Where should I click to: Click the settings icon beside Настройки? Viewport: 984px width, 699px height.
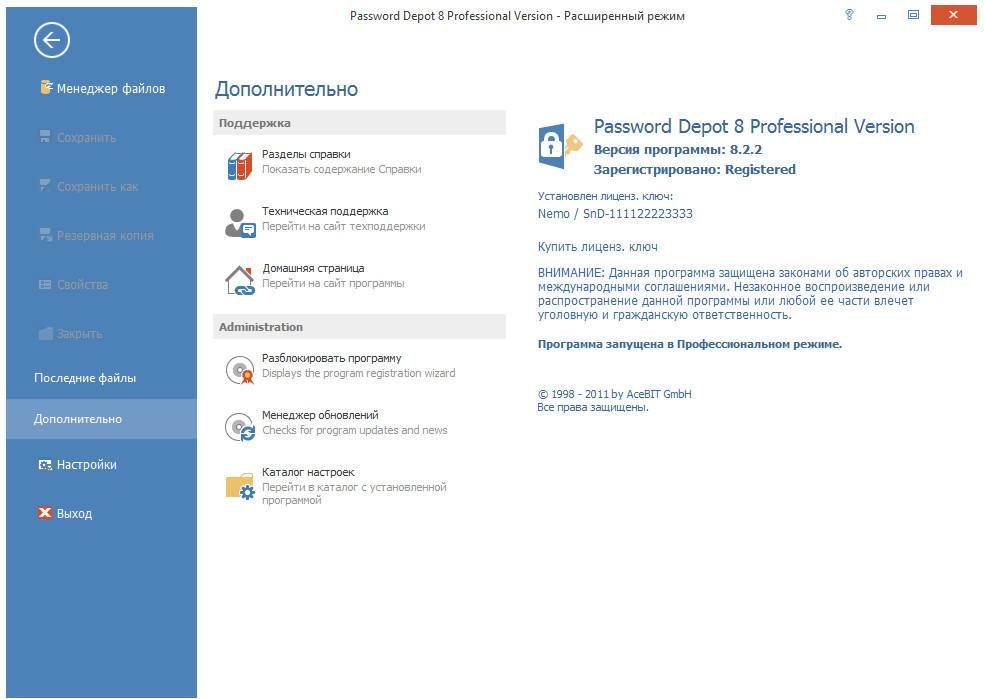45,465
